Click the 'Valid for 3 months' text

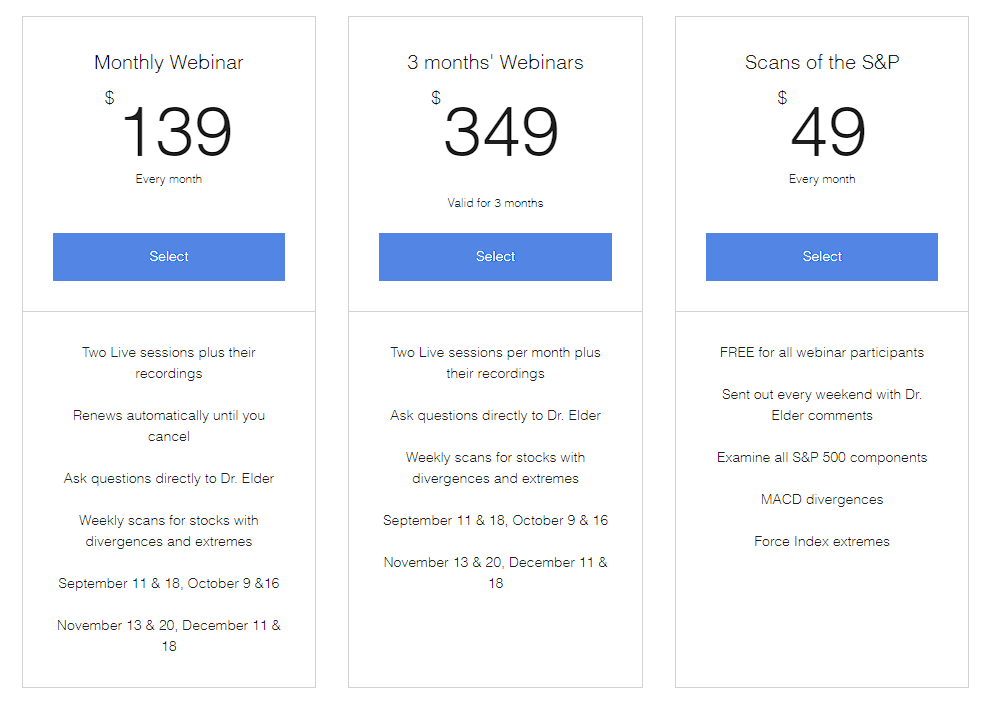(495, 203)
